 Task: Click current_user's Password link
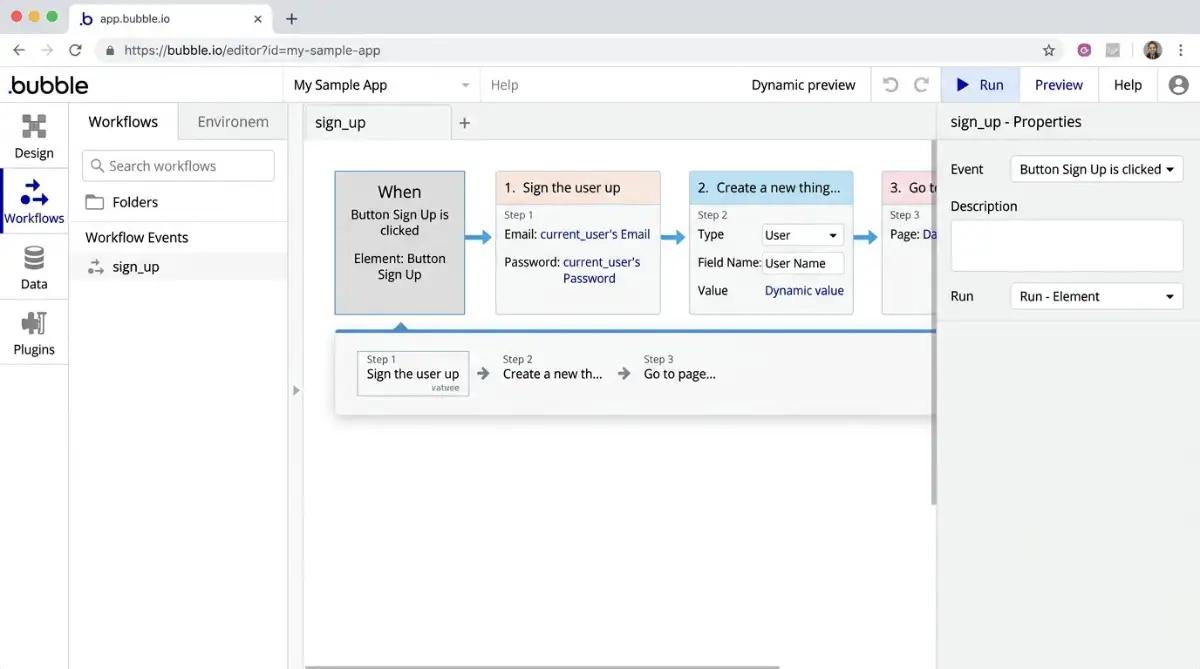click(x=600, y=270)
